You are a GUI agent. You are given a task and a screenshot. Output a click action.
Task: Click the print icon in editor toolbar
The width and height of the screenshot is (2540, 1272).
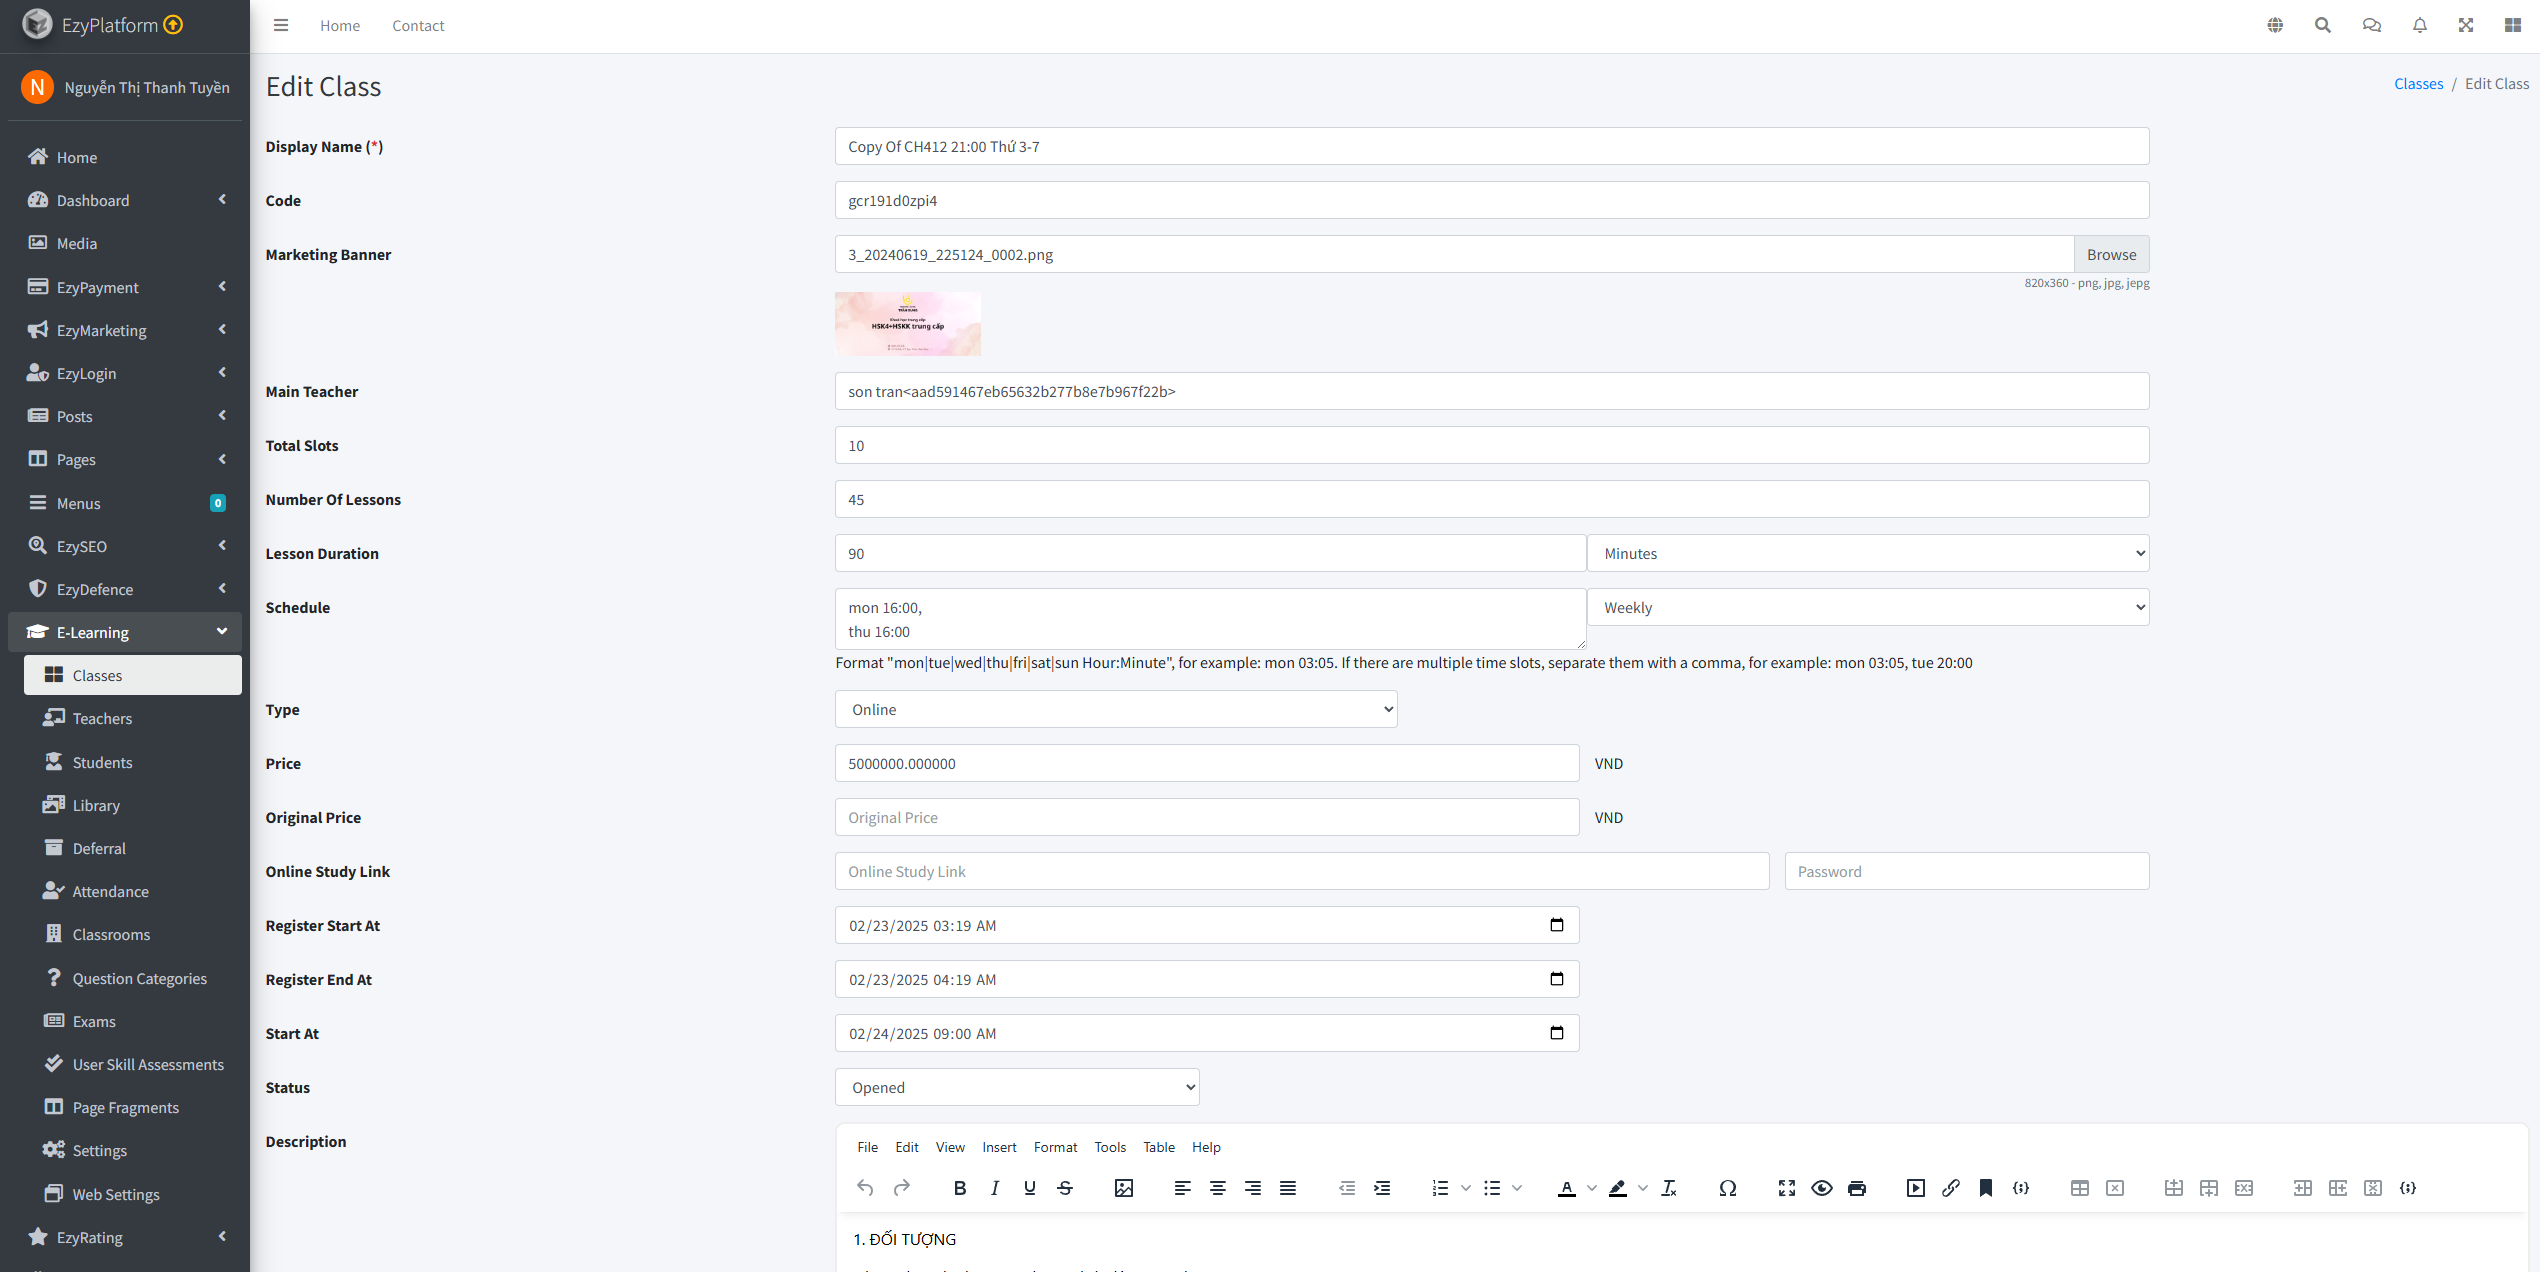pyautogui.click(x=1857, y=1188)
